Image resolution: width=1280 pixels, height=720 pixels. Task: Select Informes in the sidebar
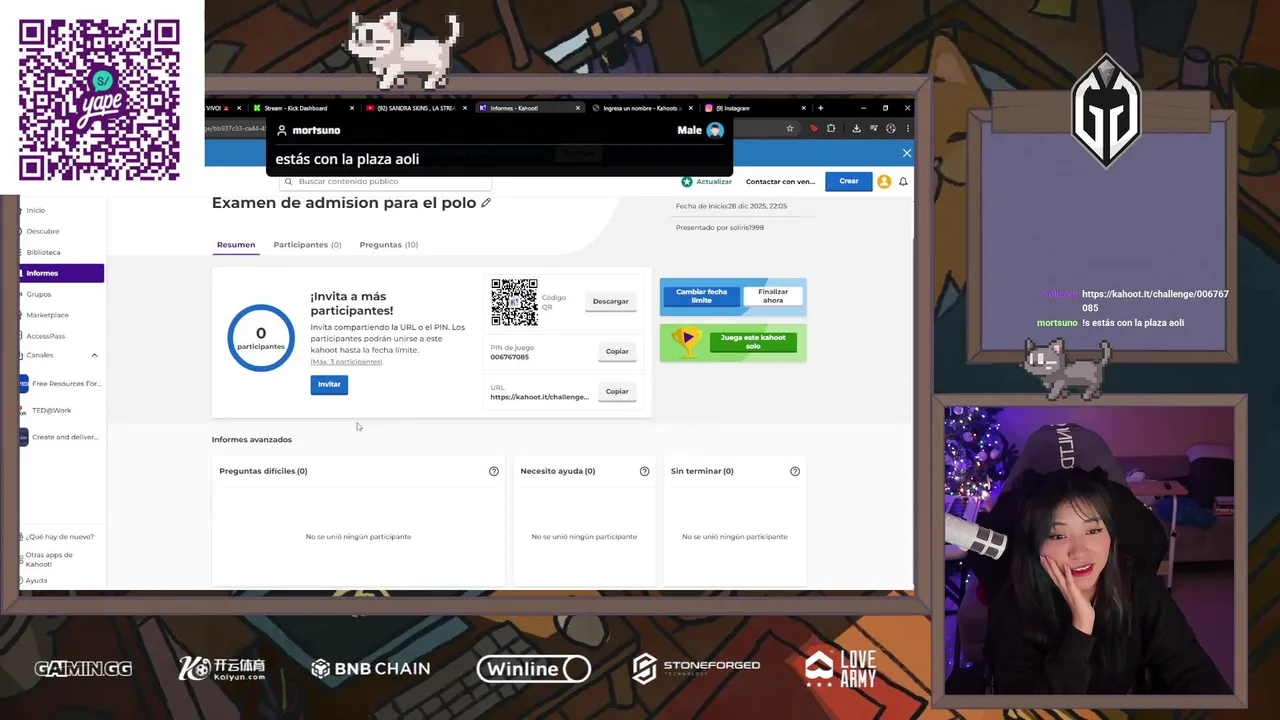pos(61,273)
